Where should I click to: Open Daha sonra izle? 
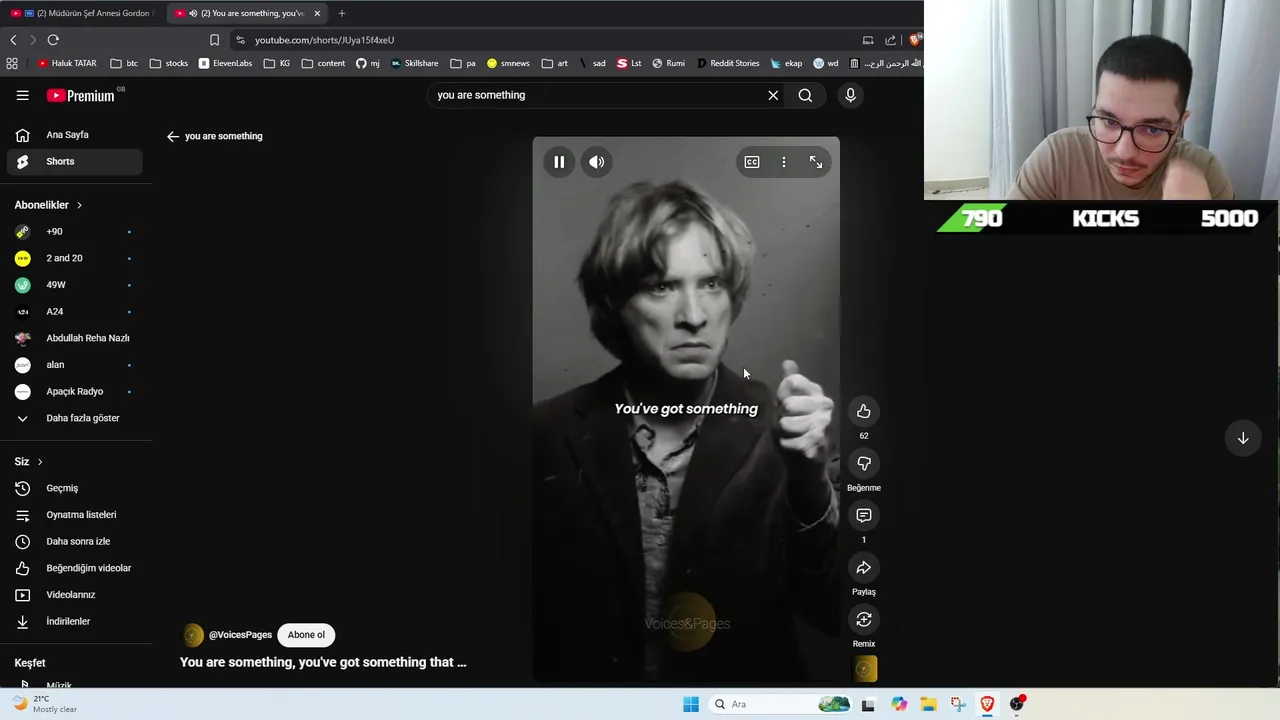[x=74, y=541]
